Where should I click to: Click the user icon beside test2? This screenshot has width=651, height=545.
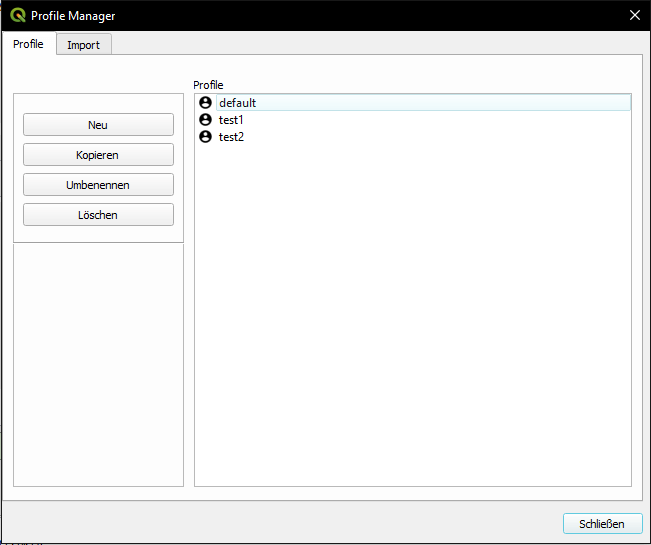(206, 137)
